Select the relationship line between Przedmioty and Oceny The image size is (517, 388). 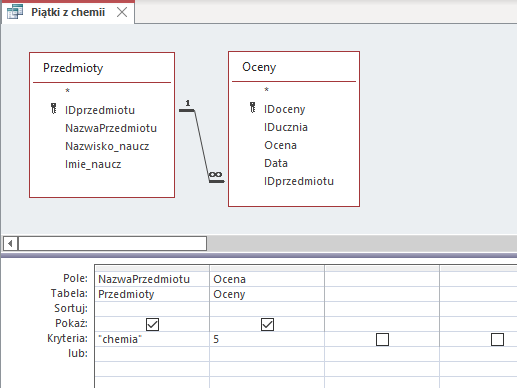click(x=202, y=146)
